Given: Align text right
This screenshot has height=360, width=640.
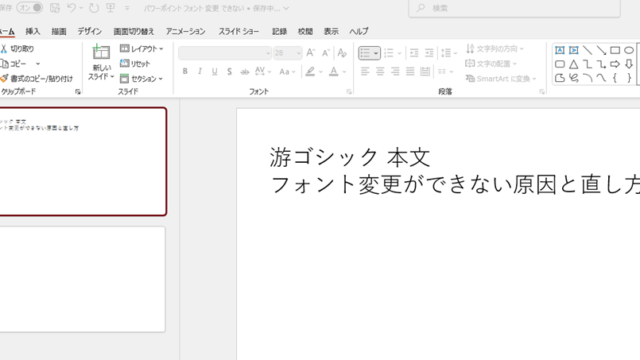Looking at the screenshot, I should [395, 72].
